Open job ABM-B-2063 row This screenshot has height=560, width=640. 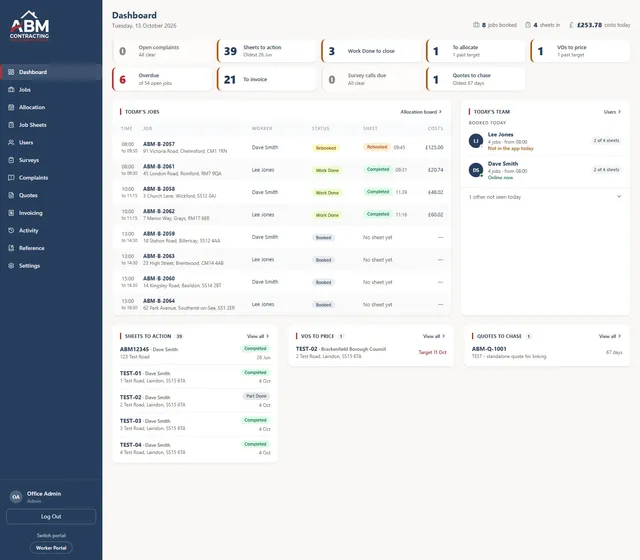coord(282,260)
